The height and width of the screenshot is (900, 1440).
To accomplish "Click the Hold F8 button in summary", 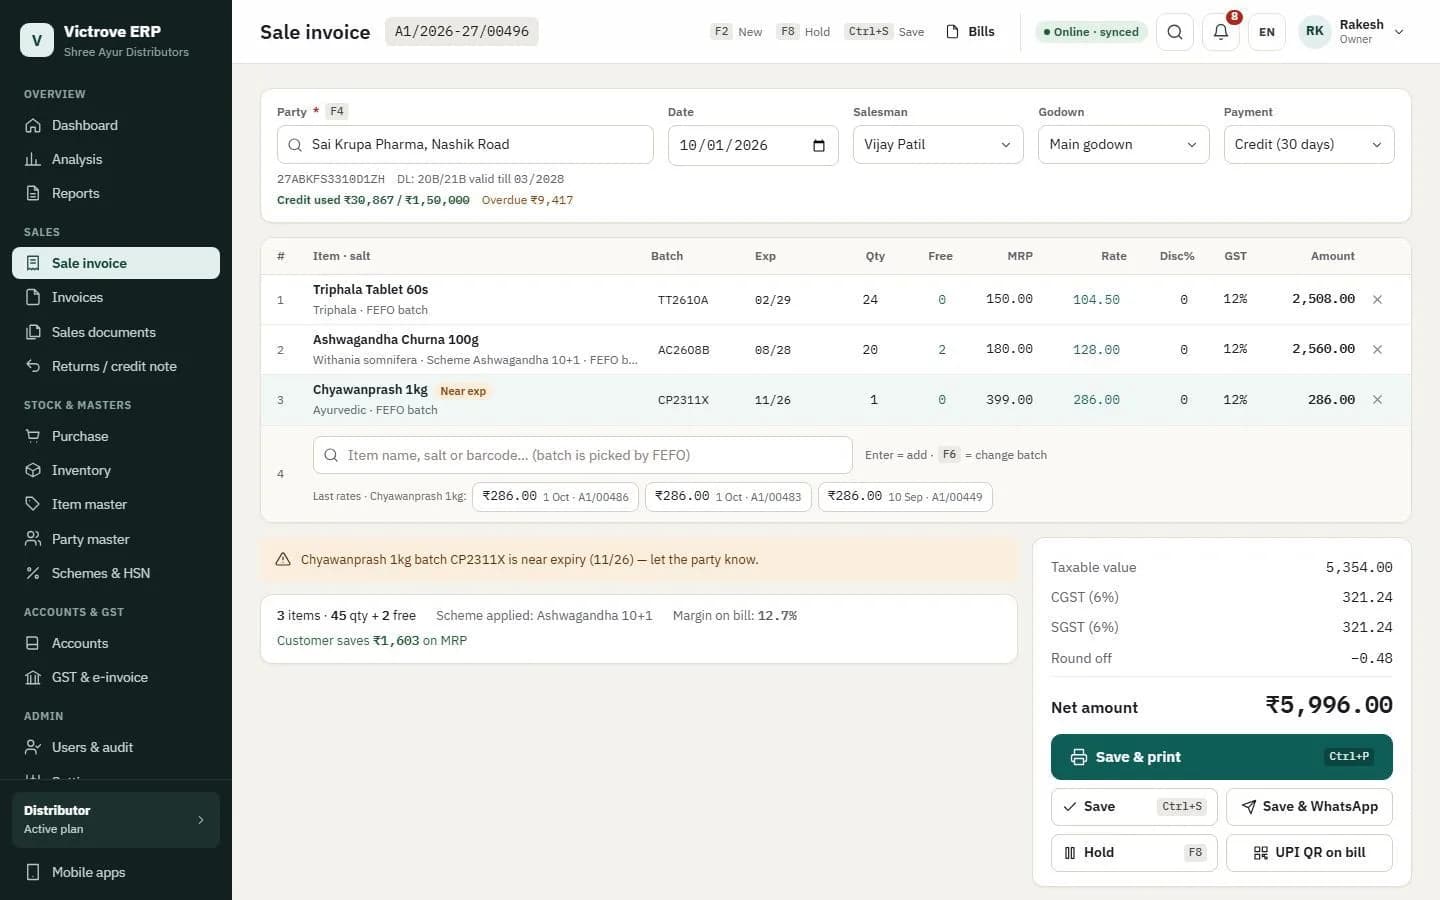I will [1134, 853].
